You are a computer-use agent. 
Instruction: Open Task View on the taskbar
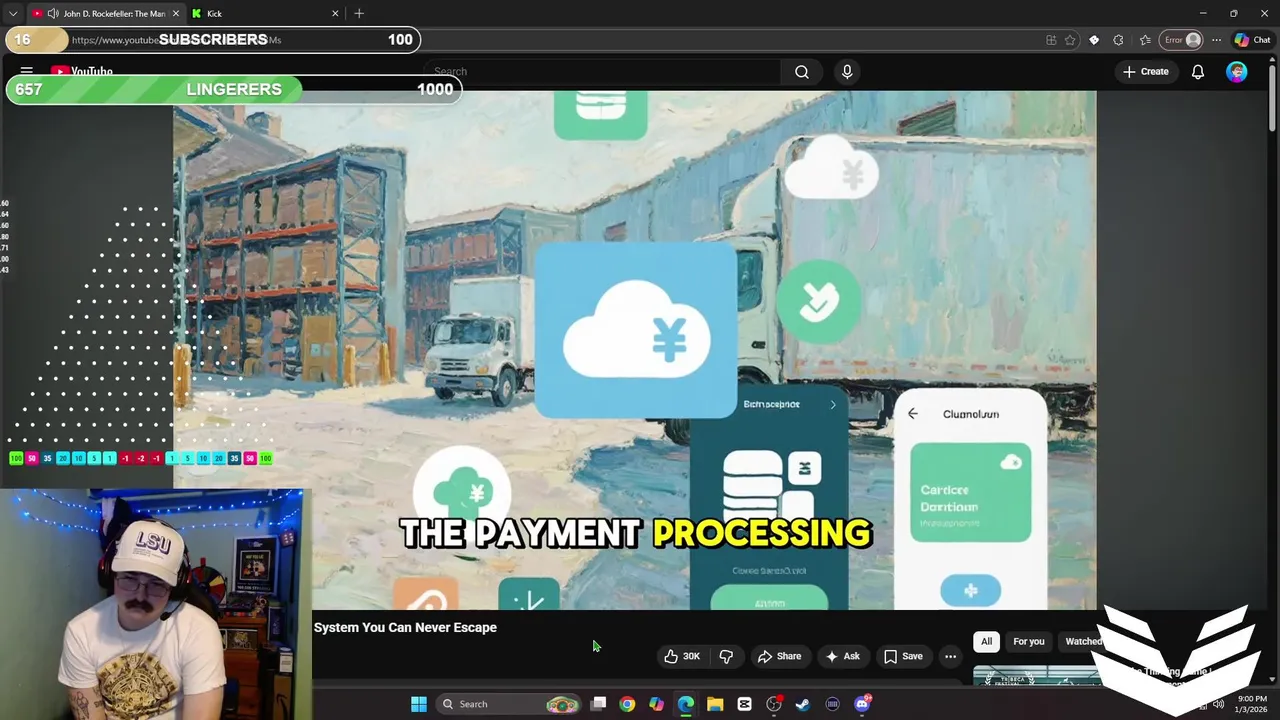pyautogui.click(x=598, y=704)
